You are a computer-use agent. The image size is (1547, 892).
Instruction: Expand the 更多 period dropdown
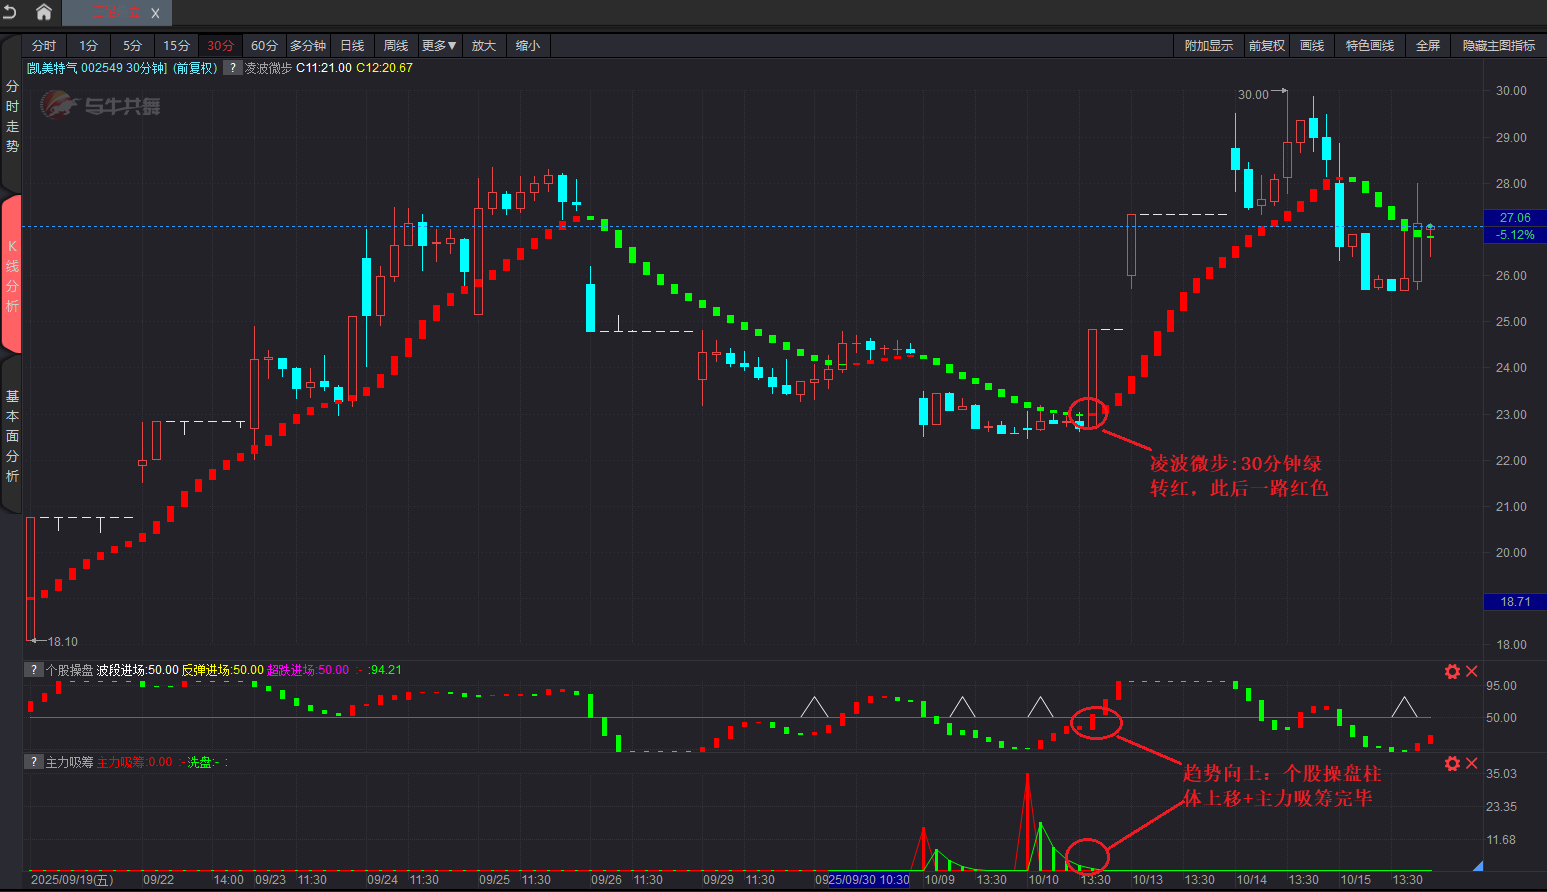pos(438,46)
